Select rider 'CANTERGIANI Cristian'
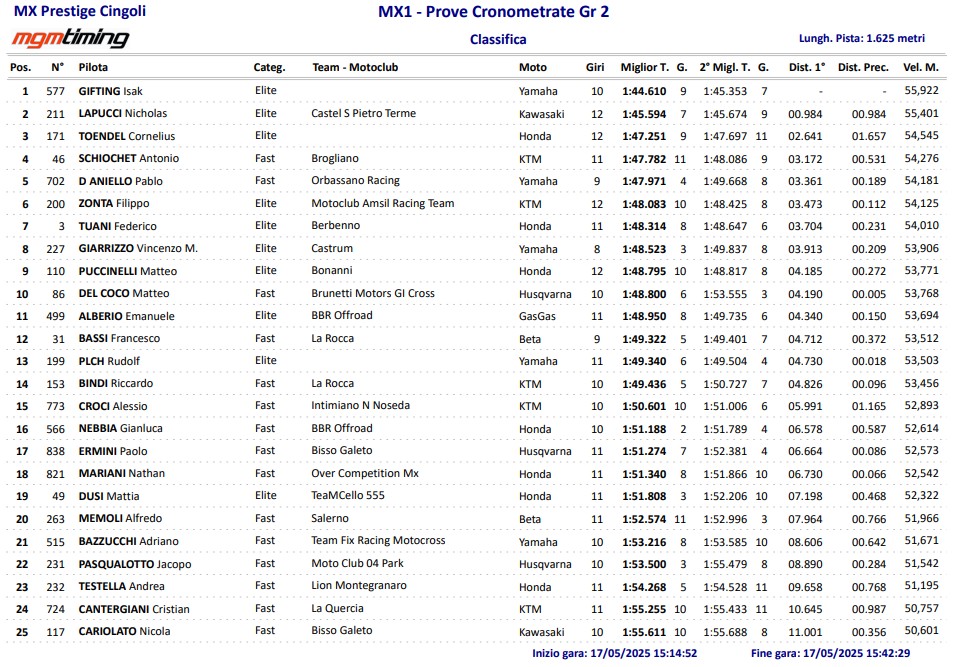The image size is (956, 667). click(134, 610)
